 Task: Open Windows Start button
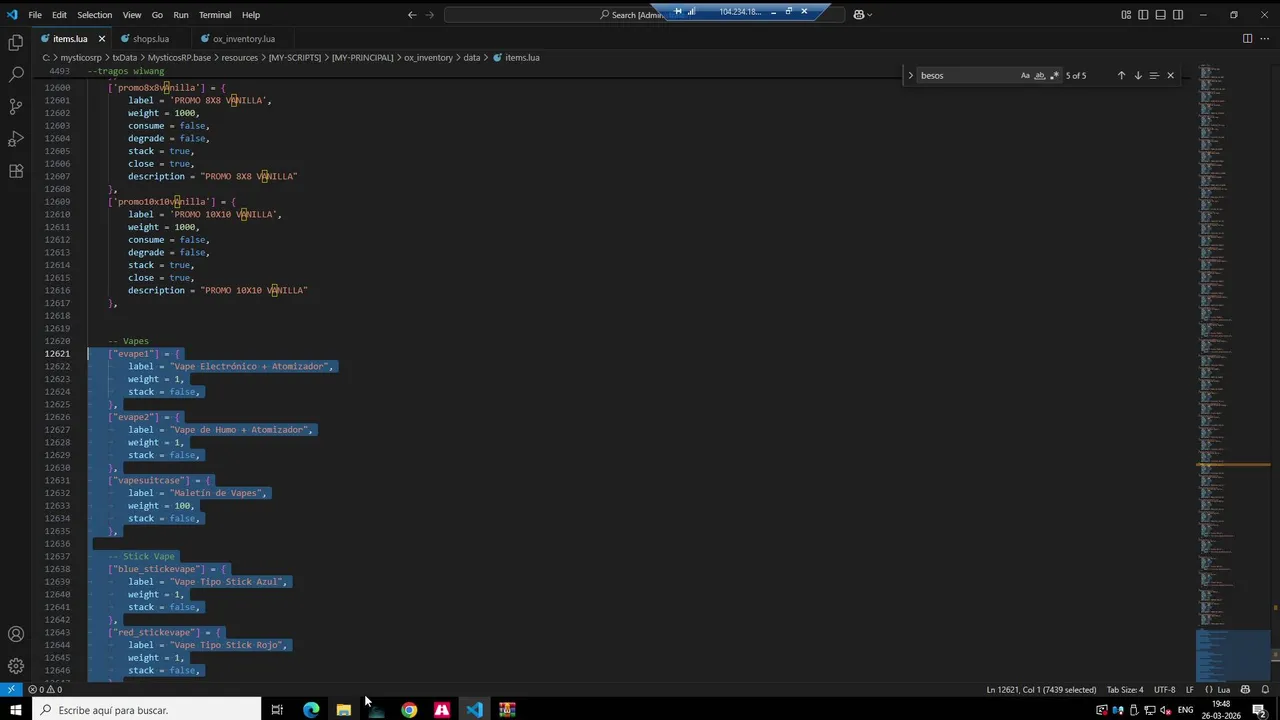coord(17,710)
